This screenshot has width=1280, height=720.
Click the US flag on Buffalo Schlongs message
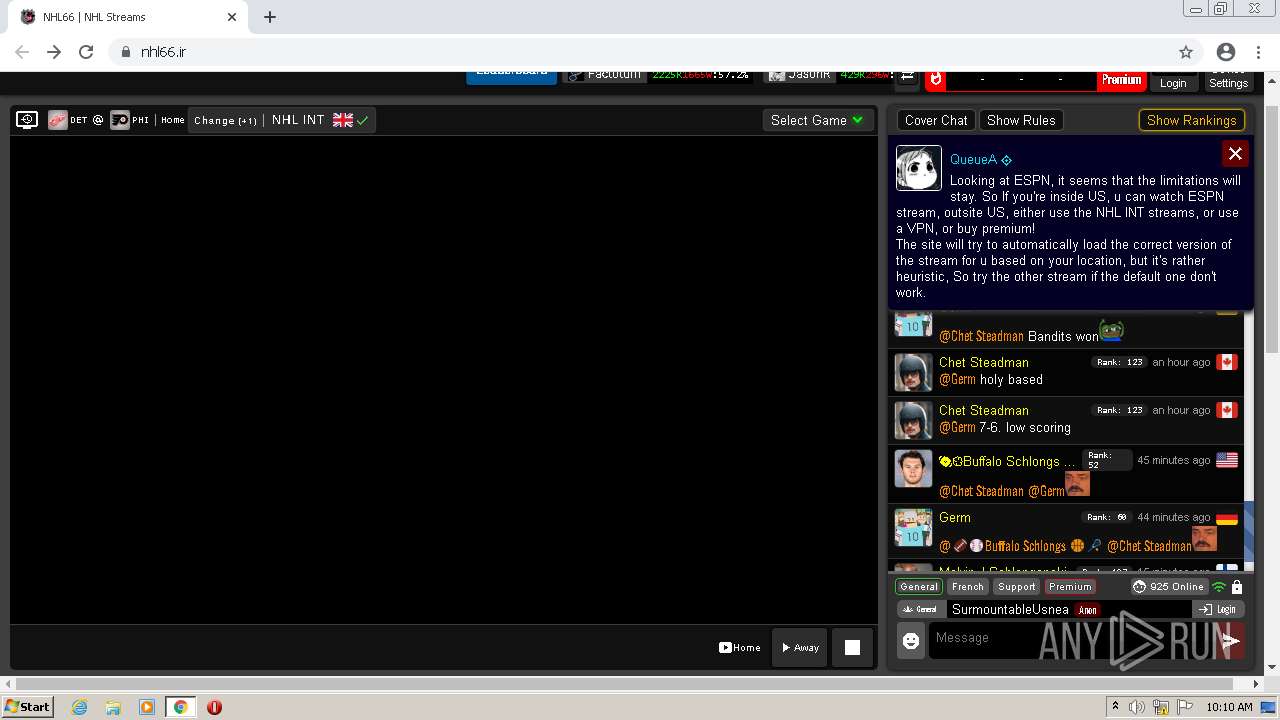pyautogui.click(x=1227, y=460)
